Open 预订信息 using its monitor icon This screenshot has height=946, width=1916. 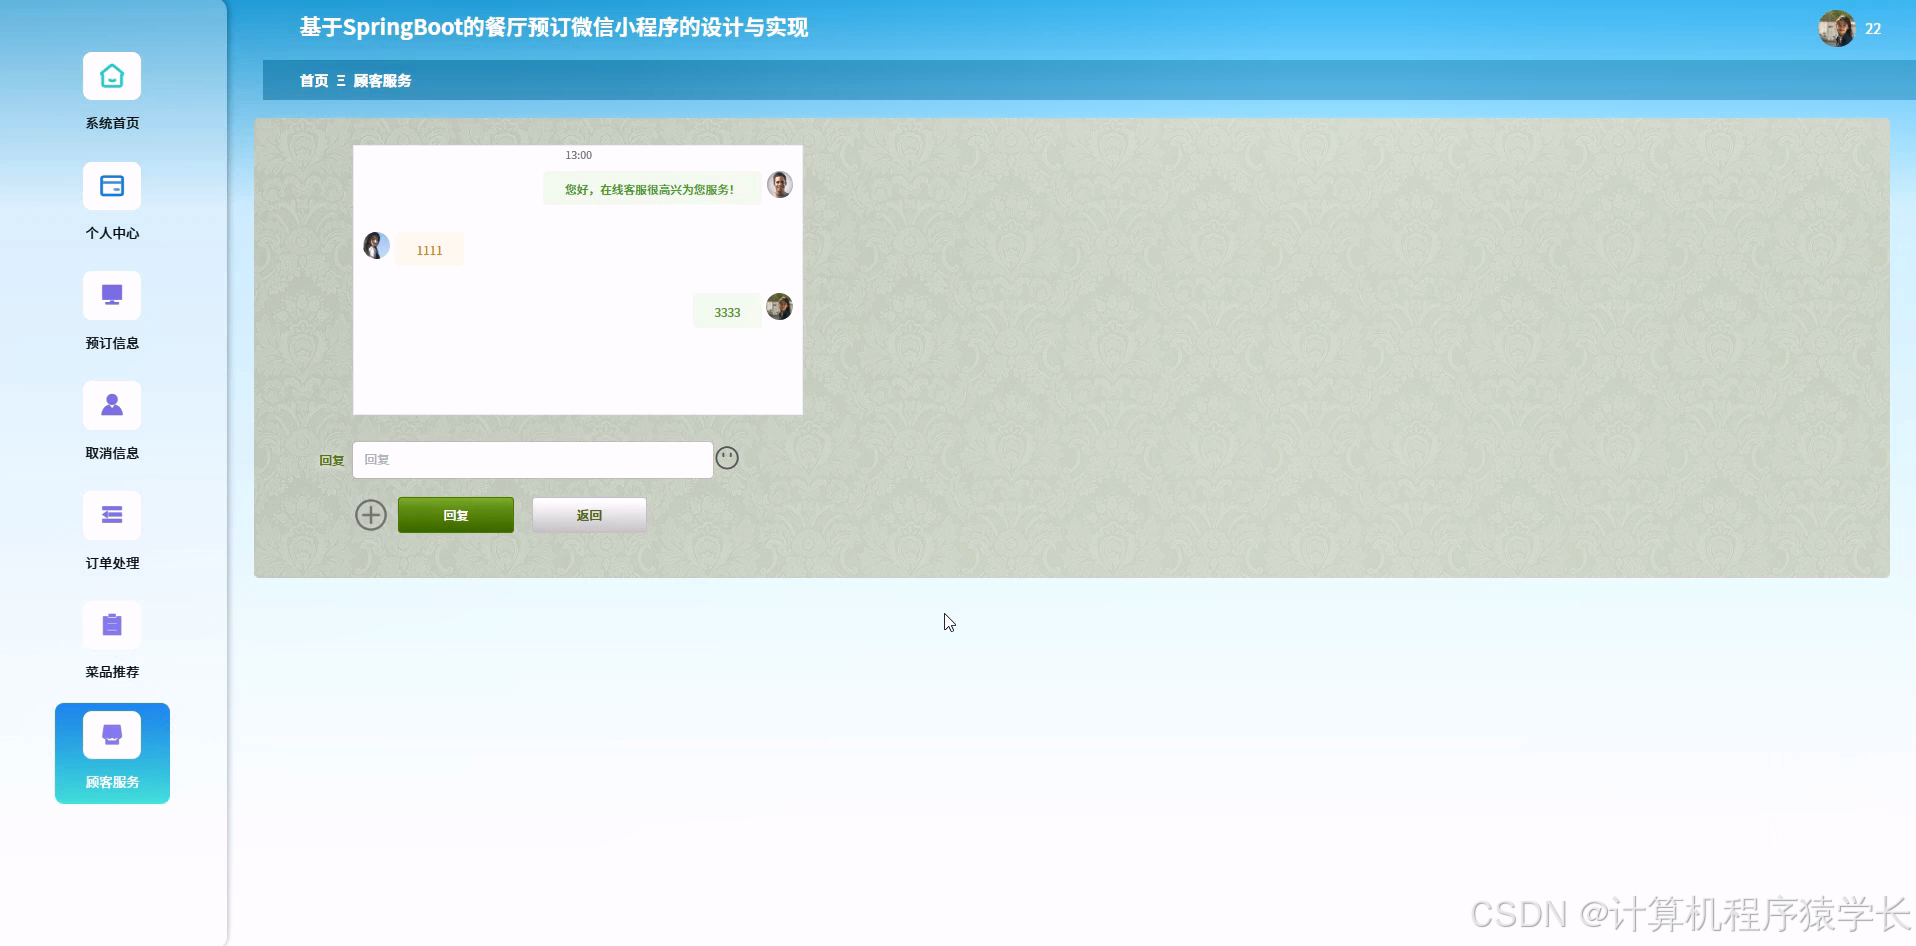[x=111, y=295]
